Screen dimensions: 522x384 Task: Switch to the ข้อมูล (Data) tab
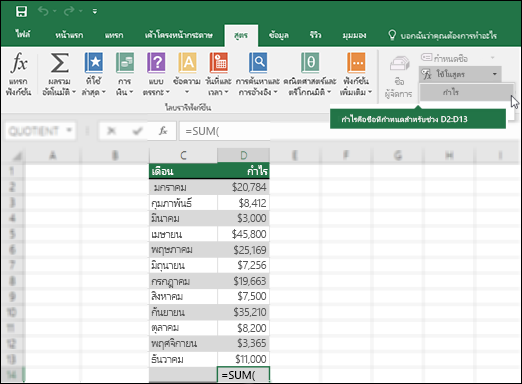pyautogui.click(x=279, y=35)
